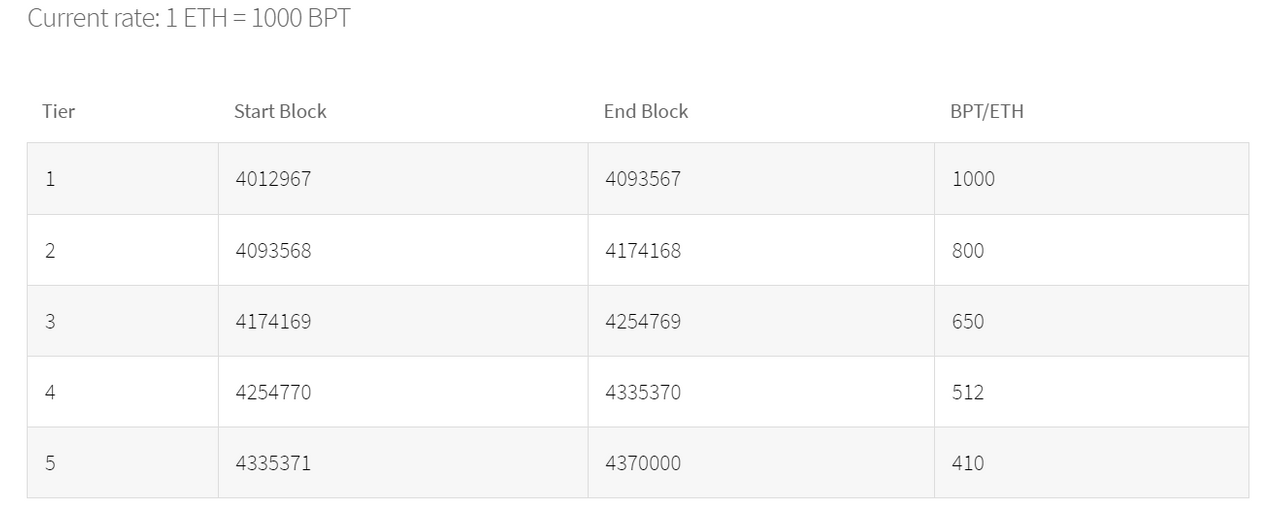1280x532 pixels.
Task: Select end block 4174168 cell
Action: (x=761, y=250)
